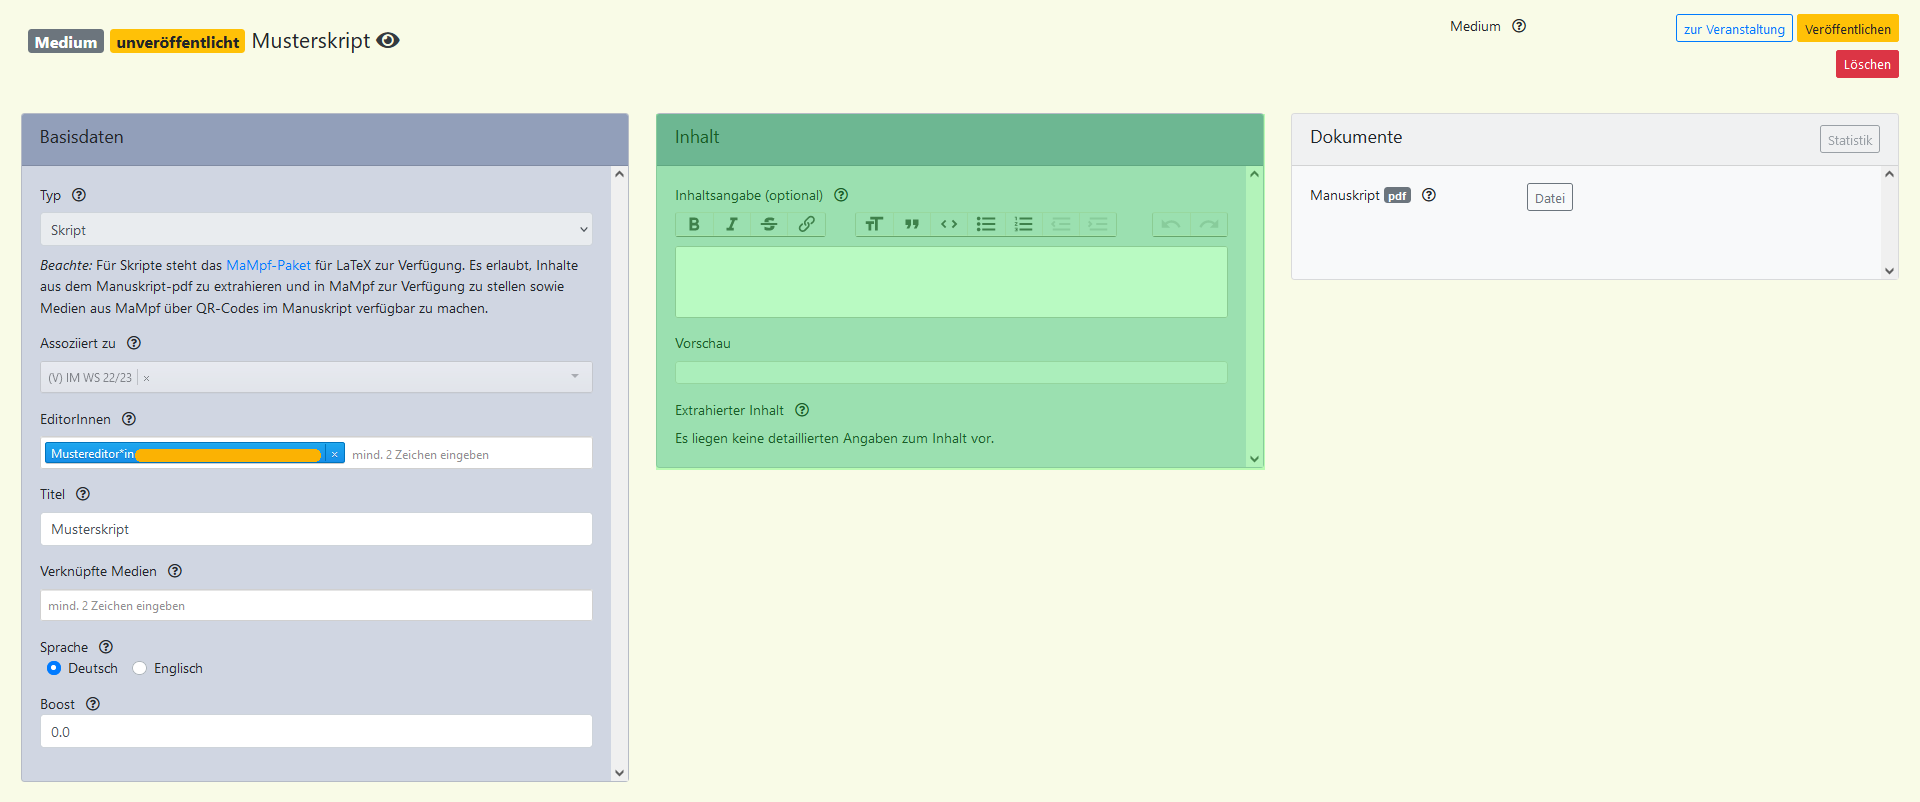Screen dimensions: 1920x802
Task: Show help for the Sprache option
Action: pos(106,647)
